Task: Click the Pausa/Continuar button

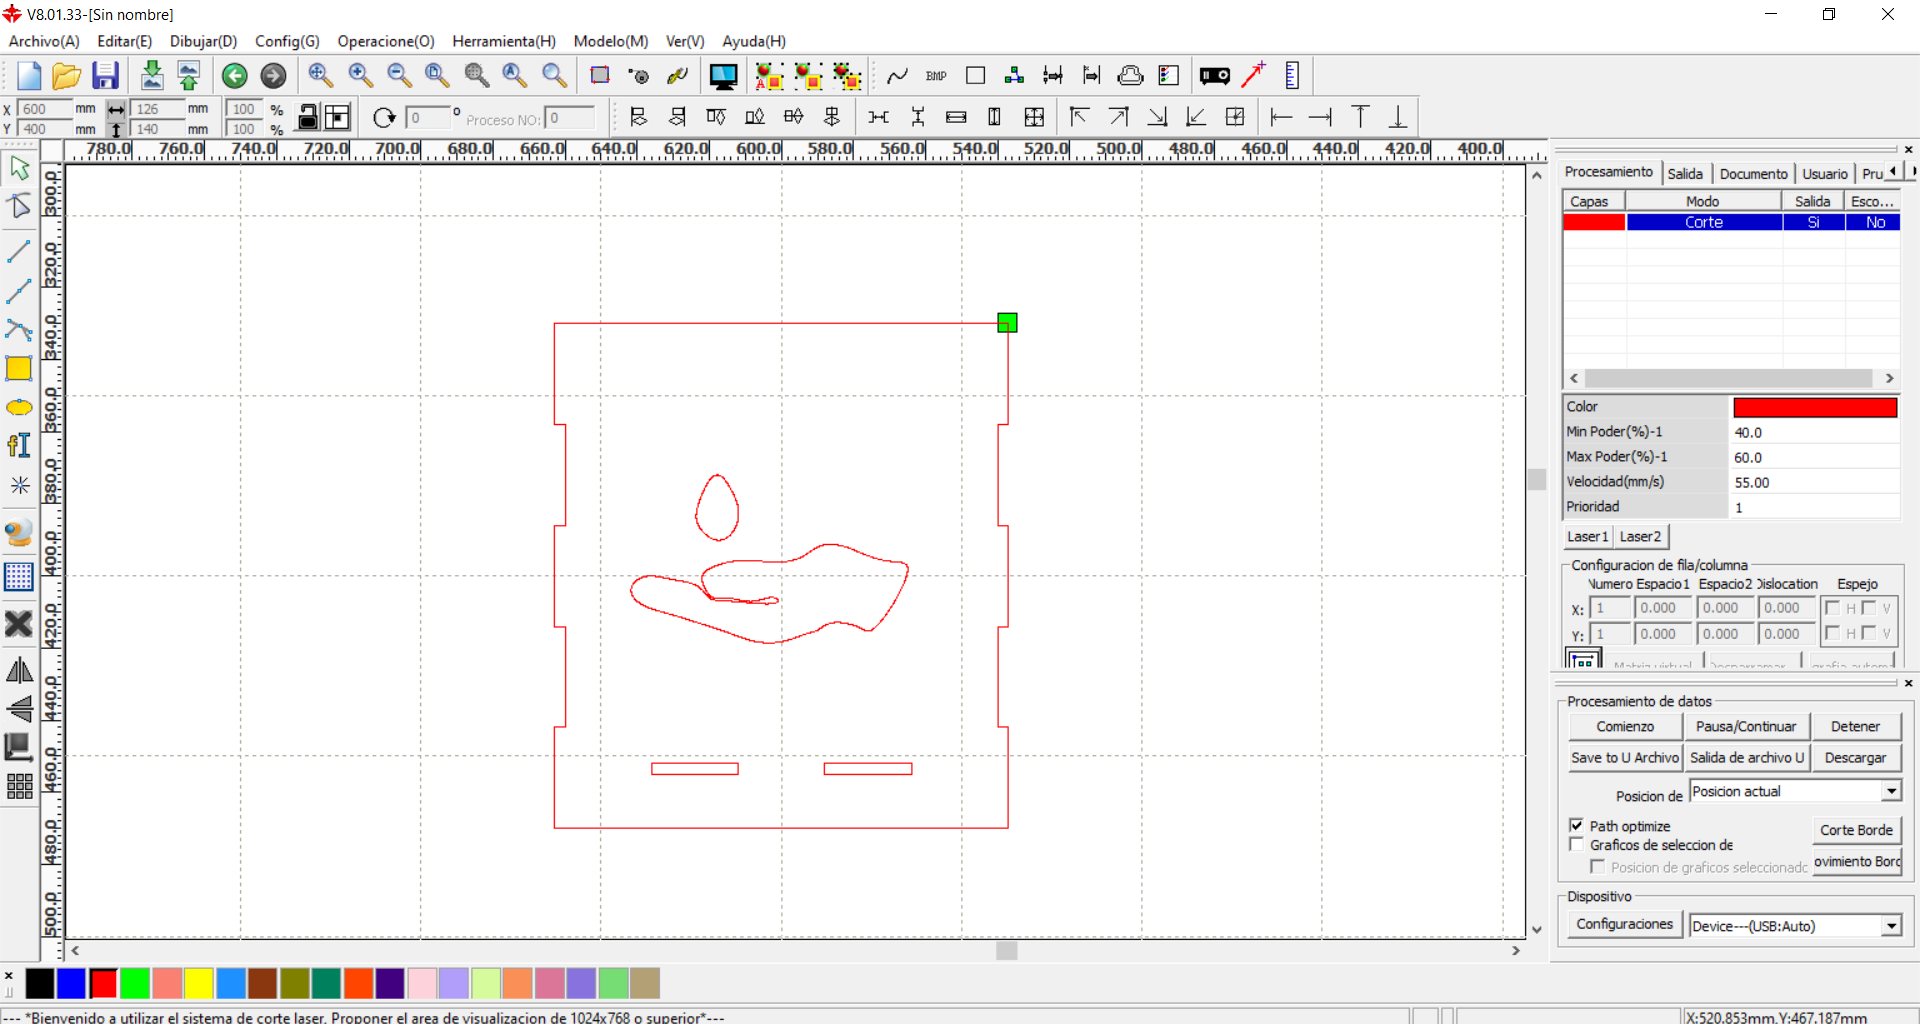Action: click(x=1746, y=727)
